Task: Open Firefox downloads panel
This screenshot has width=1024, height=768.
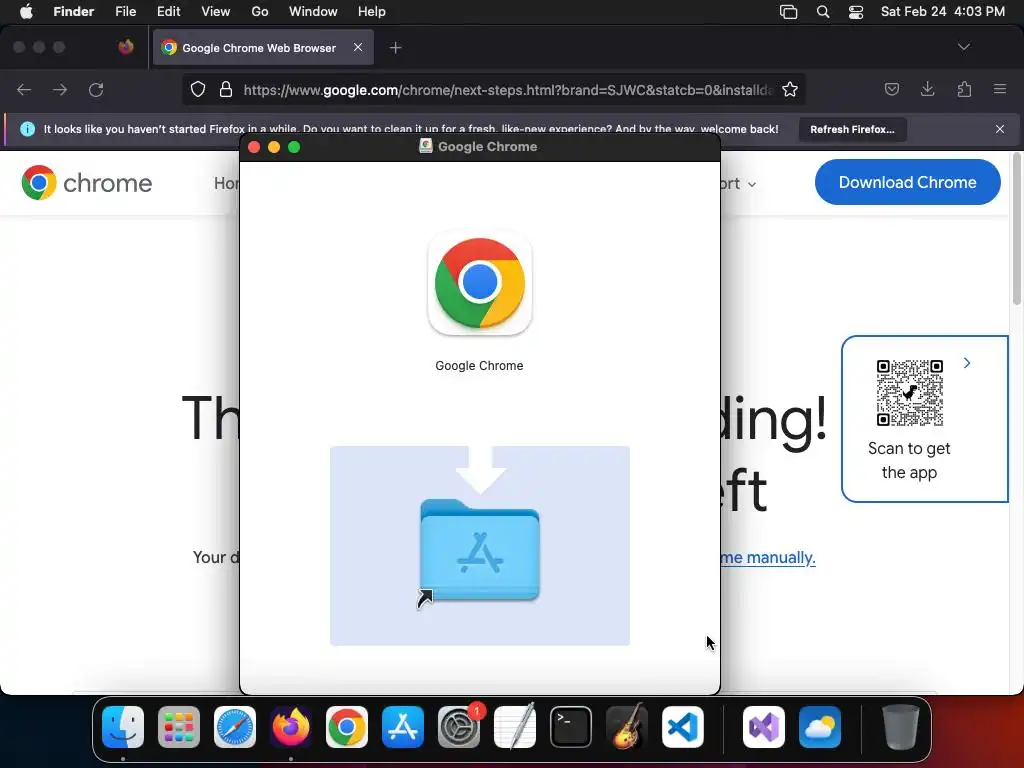Action: [927, 89]
